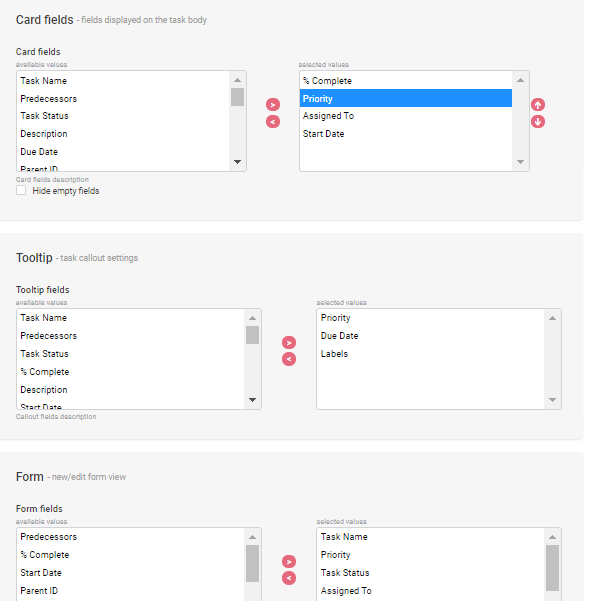Click up arrow of Tooltip available values scrollbar
589x601 pixels.
coord(252,318)
